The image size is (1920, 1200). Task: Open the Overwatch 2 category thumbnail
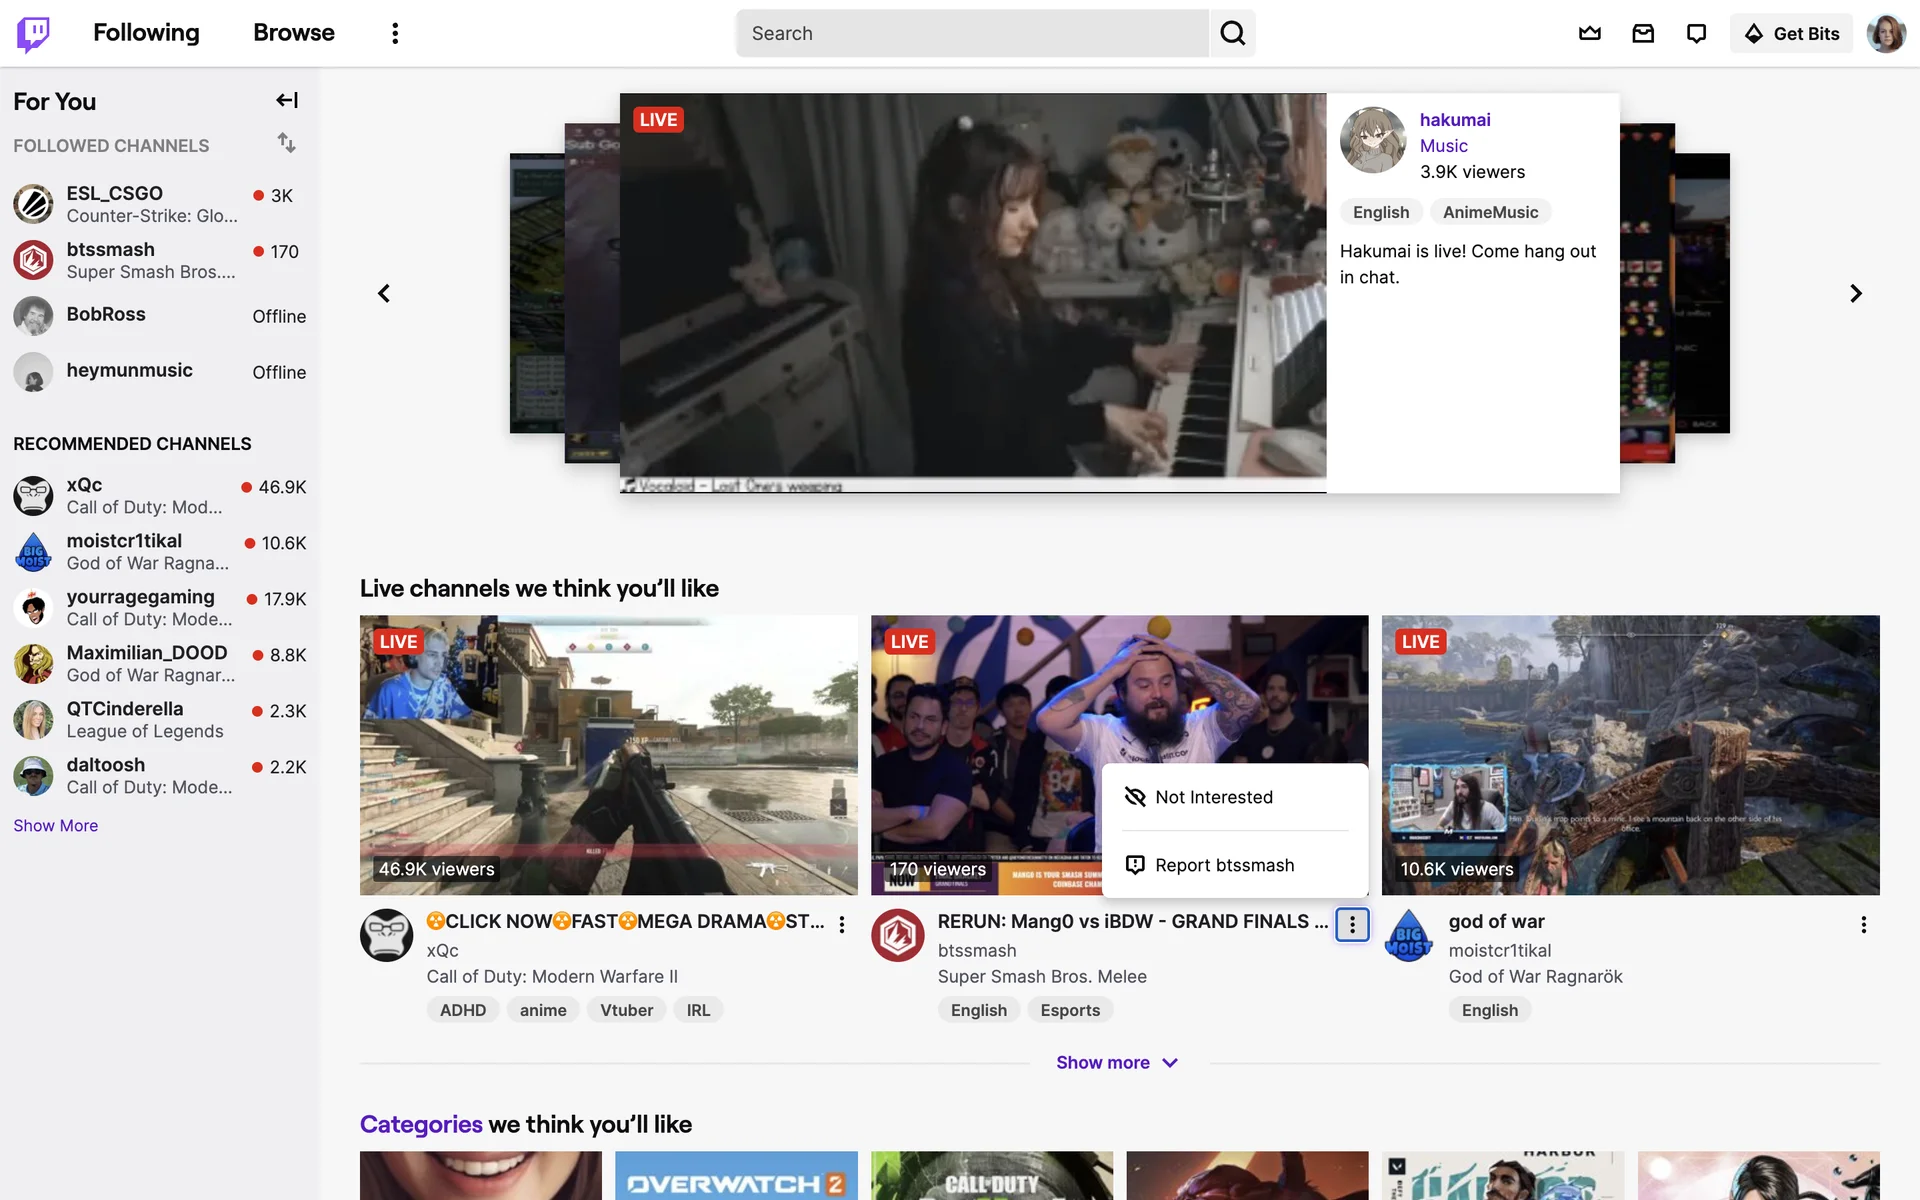pyautogui.click(x=736, y=1176)
